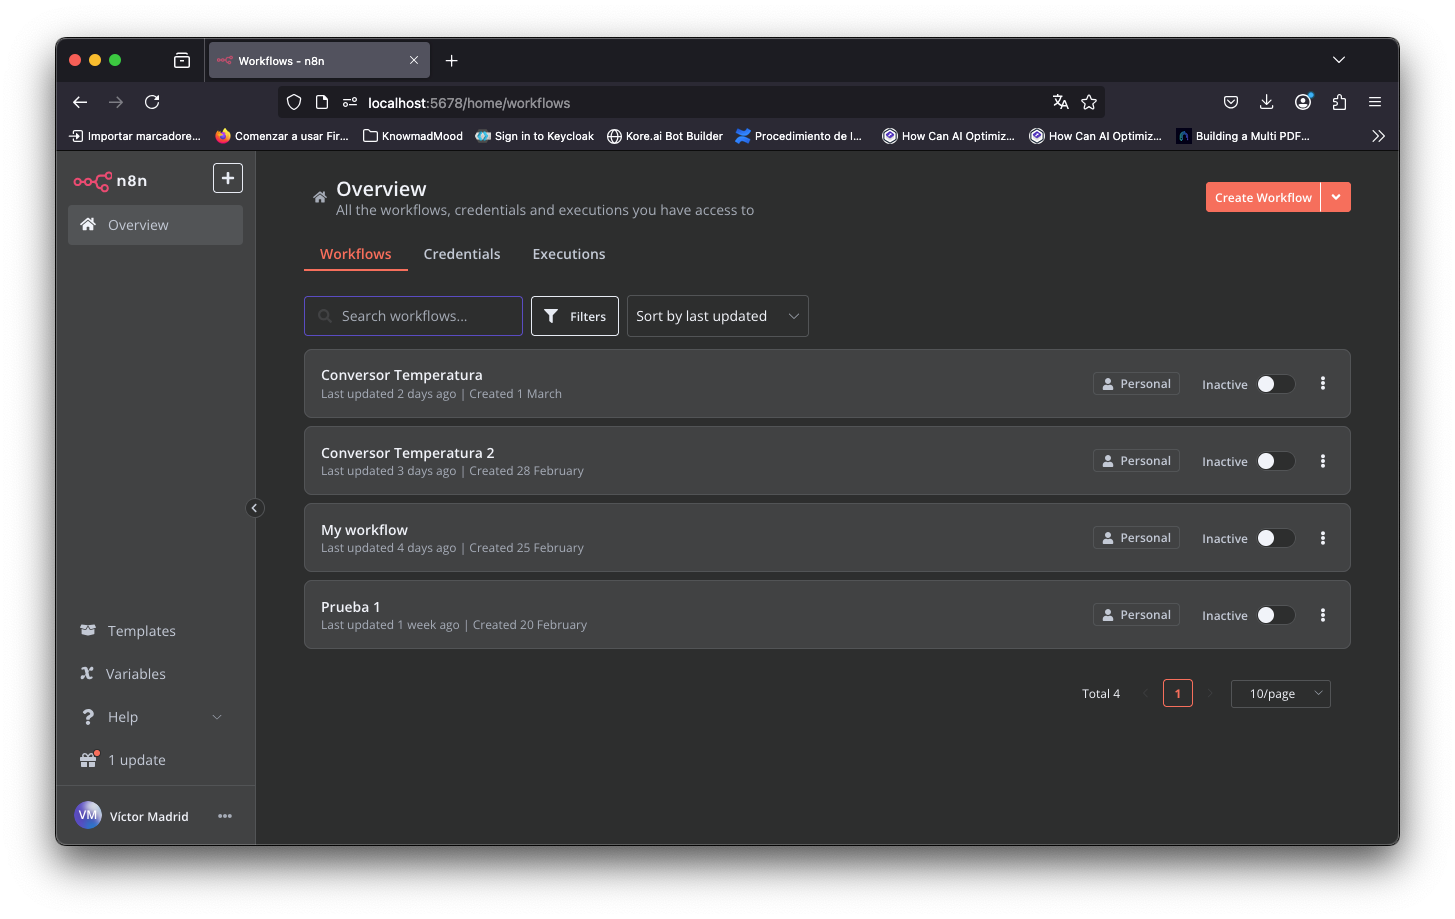Click the Create Workflow button
The image size is (1455, 919).
(1263, 197)
